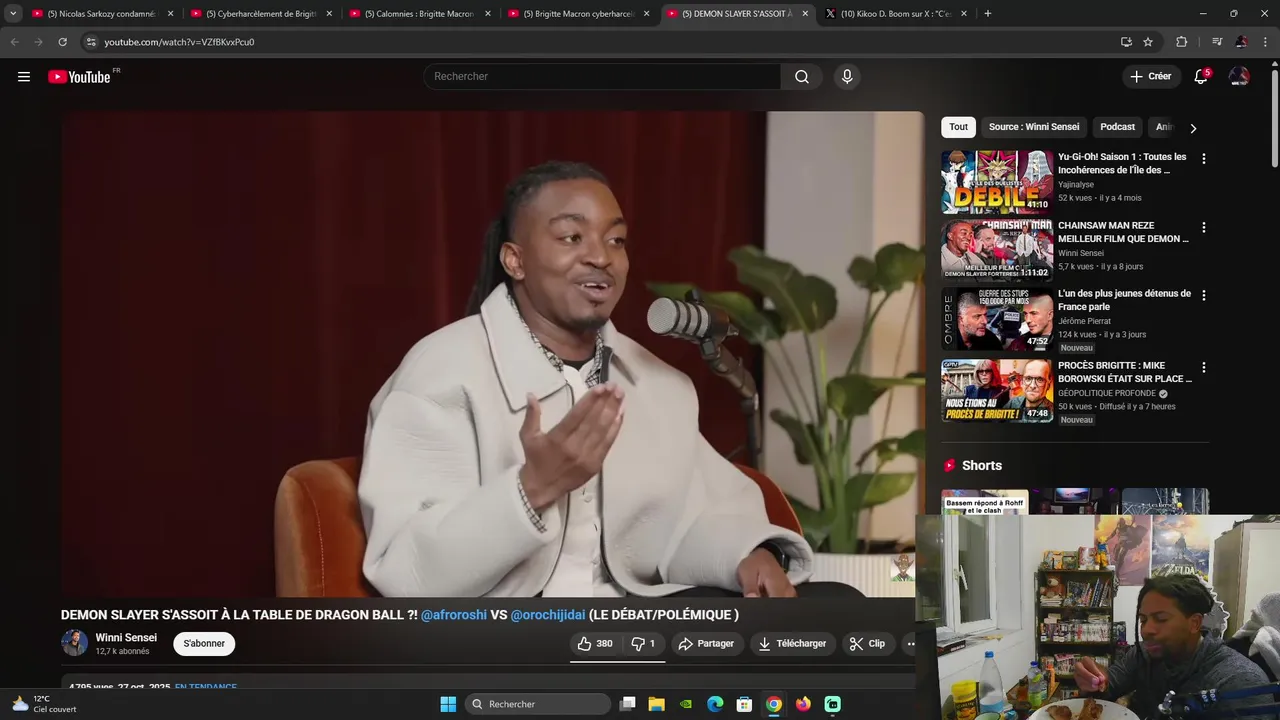Screen dimensions: 1280x720
Task: Click the Partager button
Action: pyautogui.click(x=706, y=644)
